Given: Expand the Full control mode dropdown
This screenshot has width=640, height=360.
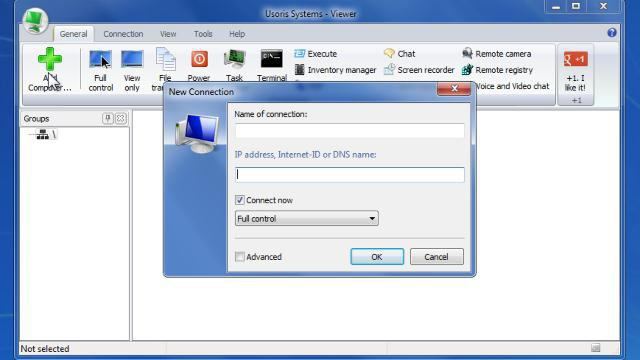Looking at the screenshot, I should 307,218.
